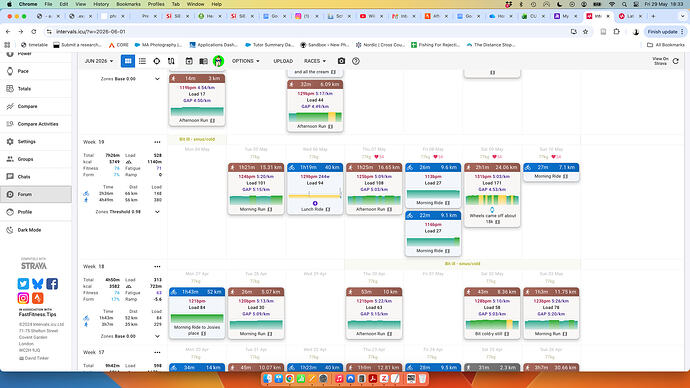Open the help question mark icon
This screenshot has width=690, height=388.
click(x=356, y=61)
